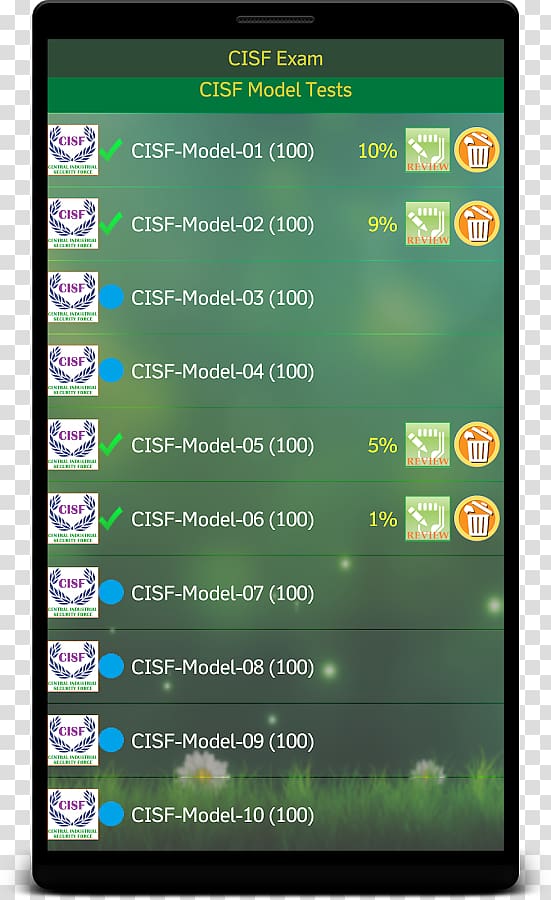Click the 10% score of Model-01
Image resolution: width=551 pixels, height=900 pixels.
[377, 151]
